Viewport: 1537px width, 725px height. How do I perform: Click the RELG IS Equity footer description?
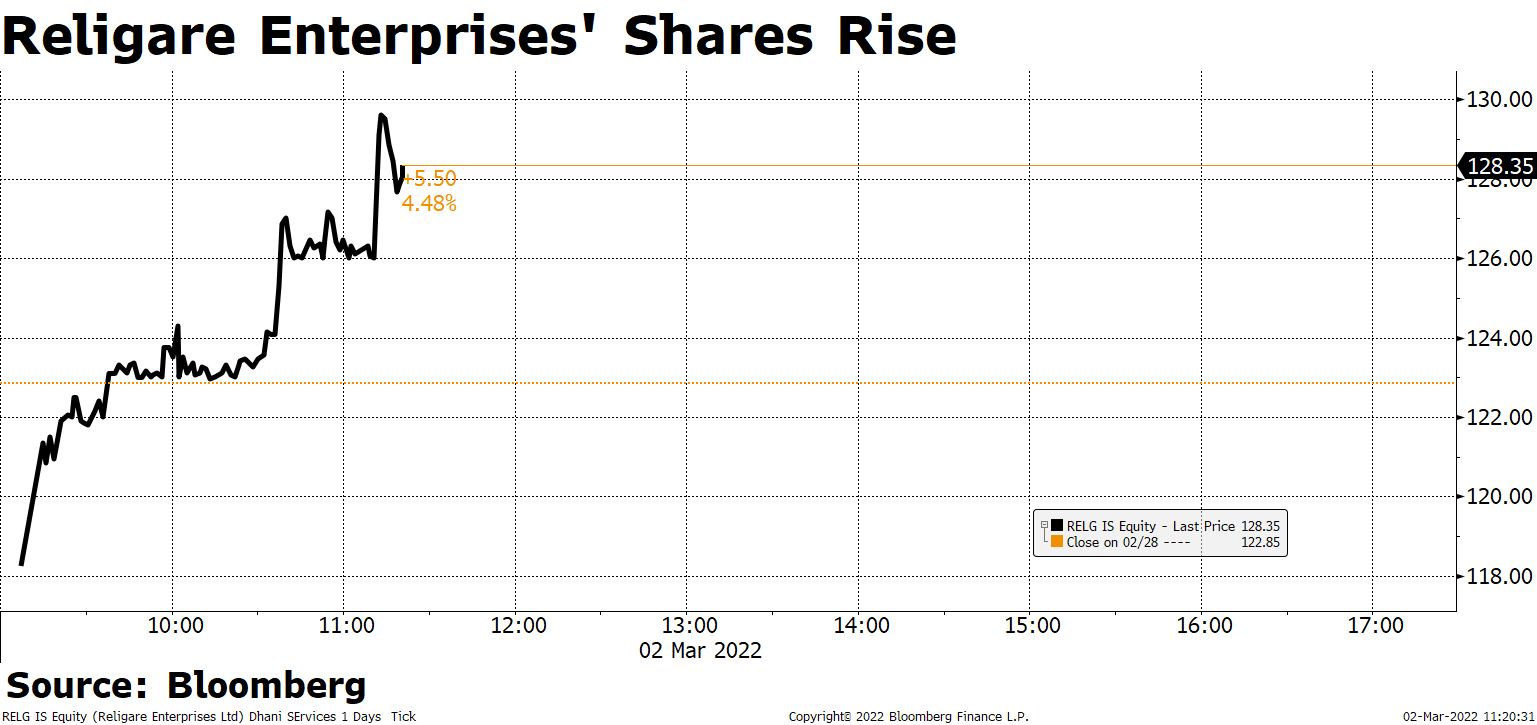(210, 716)
